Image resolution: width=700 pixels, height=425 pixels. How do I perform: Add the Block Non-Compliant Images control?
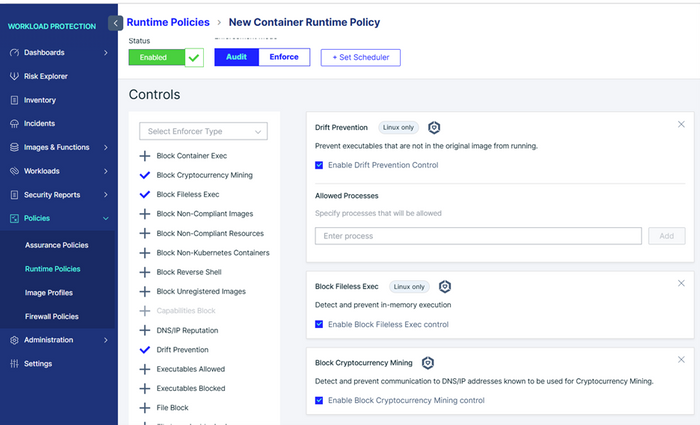click(x=145, y=214)
